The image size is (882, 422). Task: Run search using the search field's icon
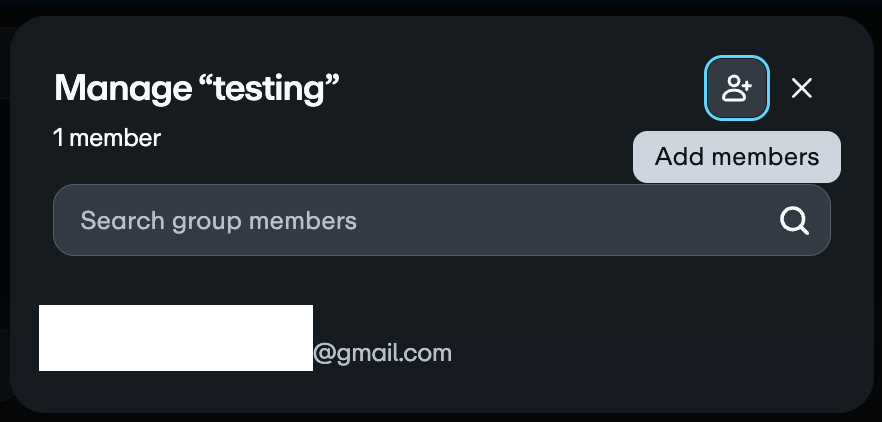click(x=794, y=220)
